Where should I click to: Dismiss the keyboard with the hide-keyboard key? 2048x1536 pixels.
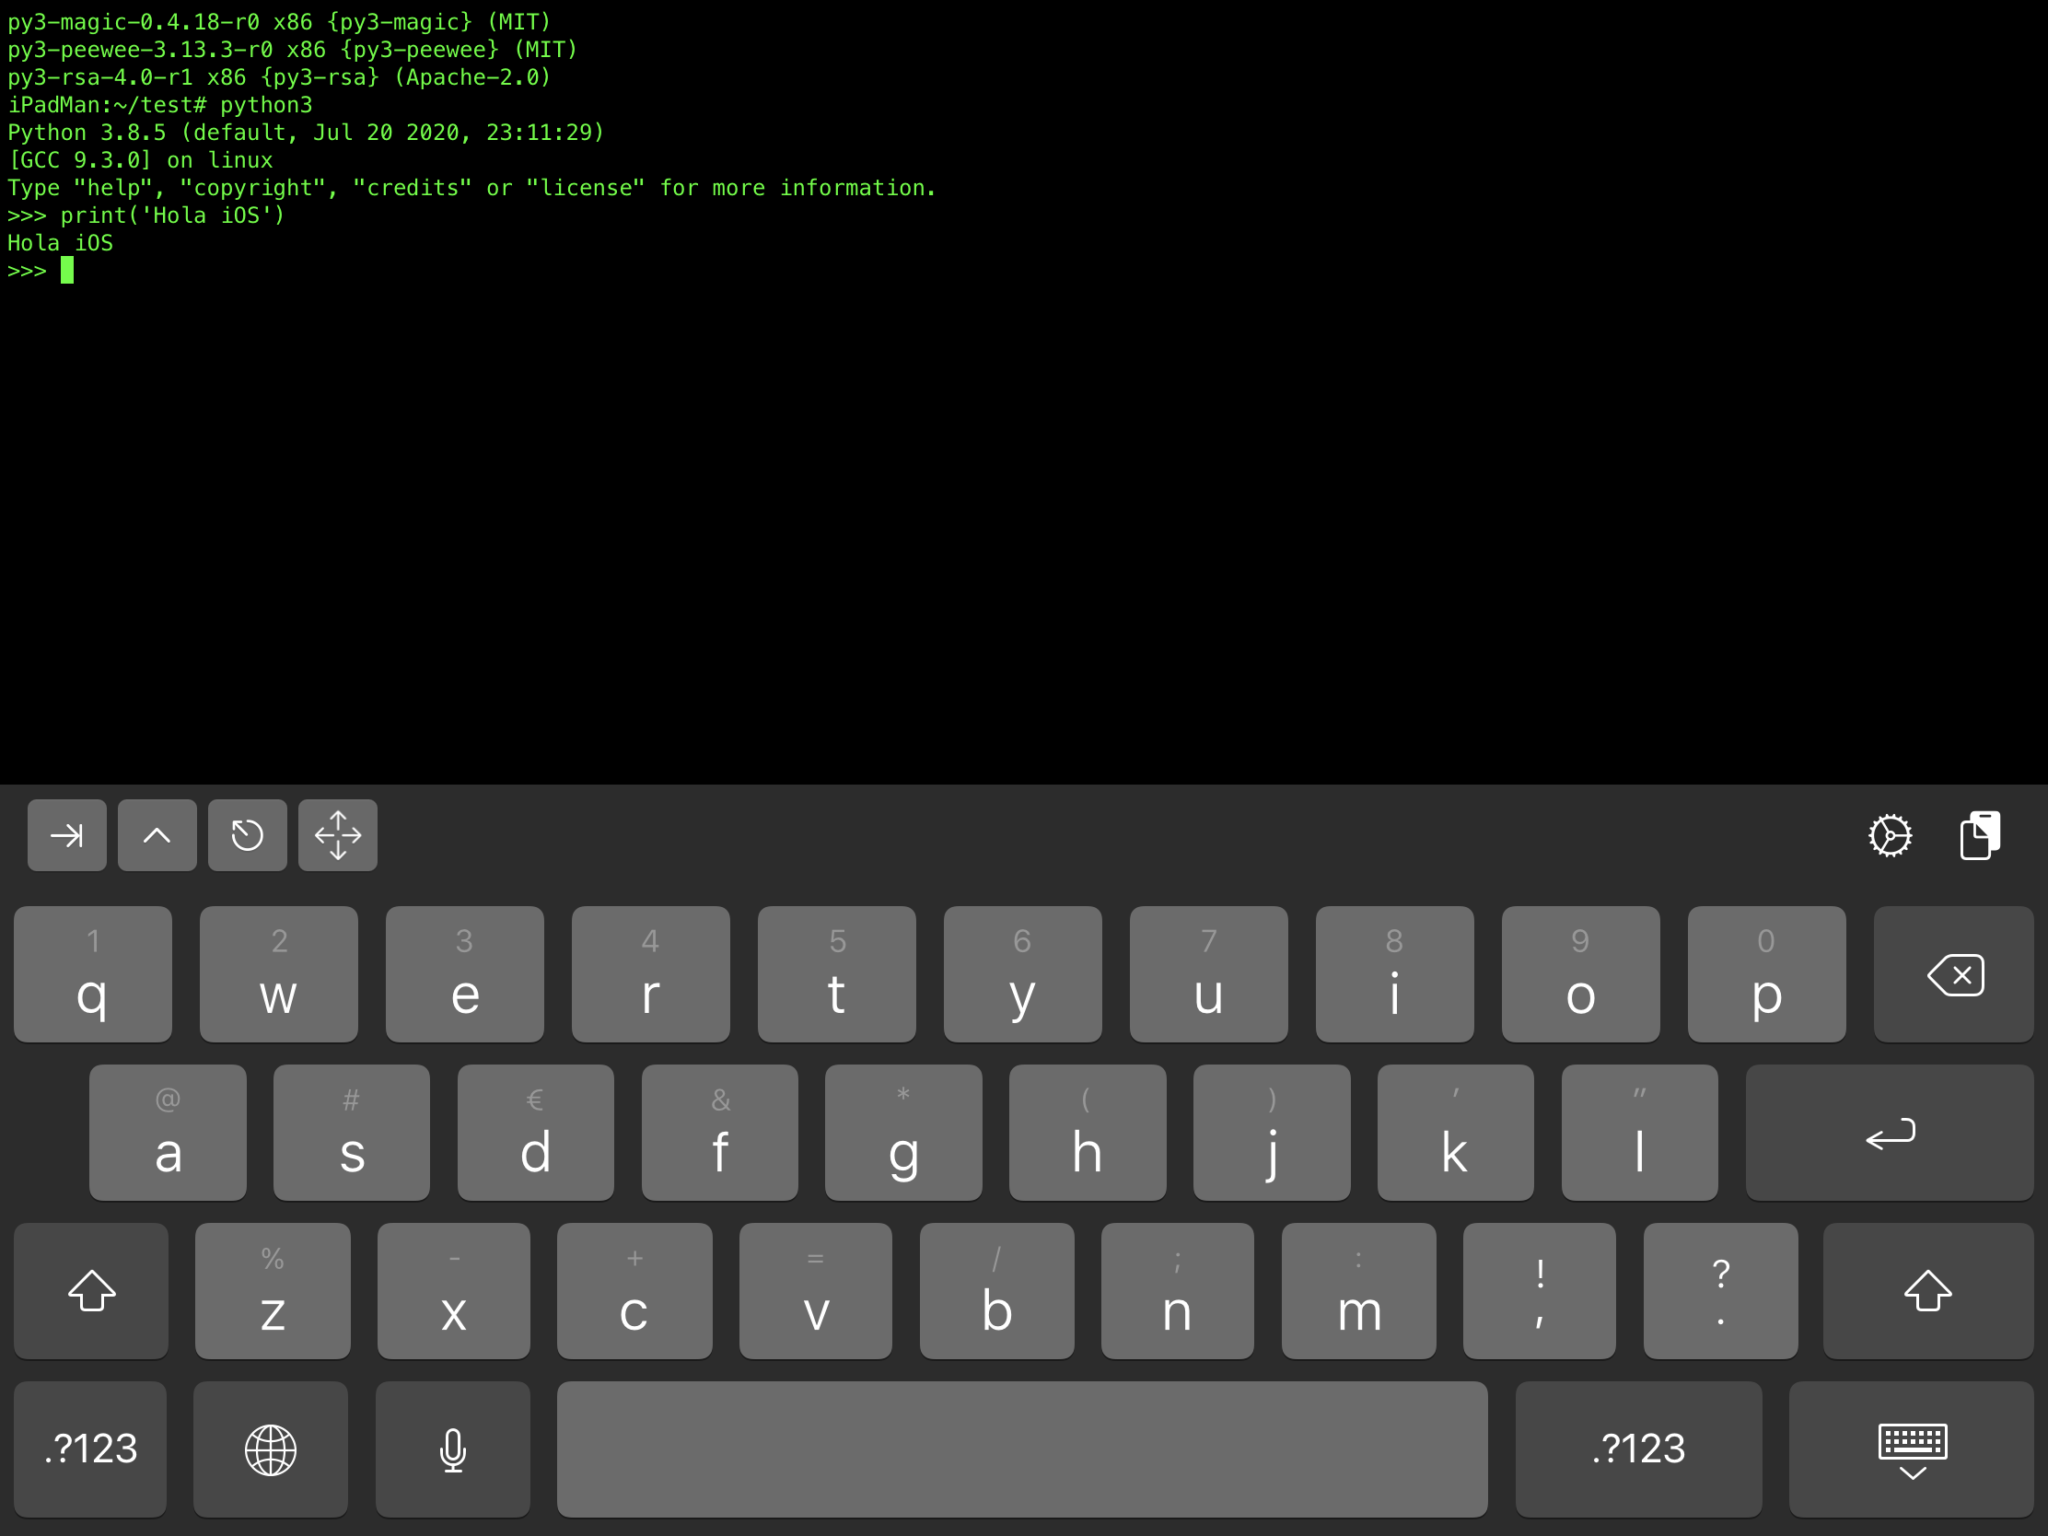pos(1913,1449)
